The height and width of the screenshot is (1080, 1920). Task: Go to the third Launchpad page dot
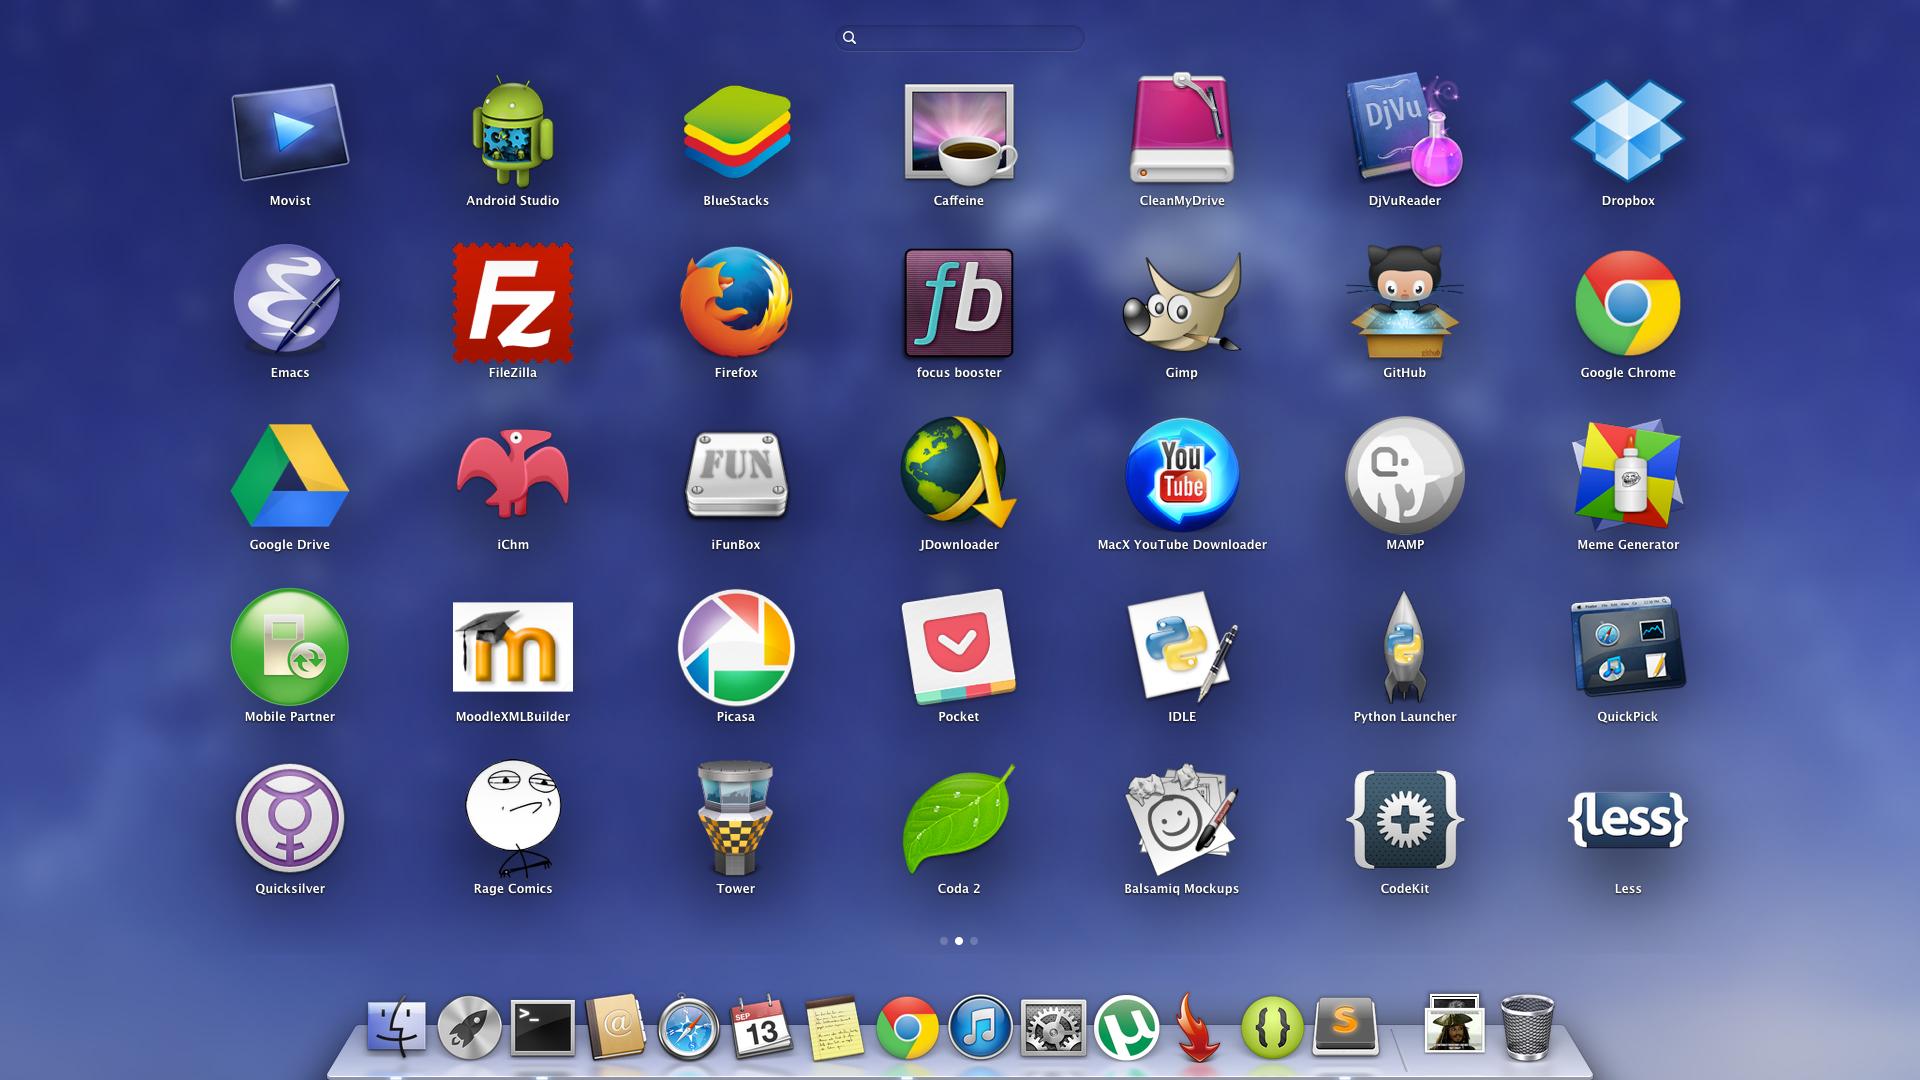coord(974,941)
